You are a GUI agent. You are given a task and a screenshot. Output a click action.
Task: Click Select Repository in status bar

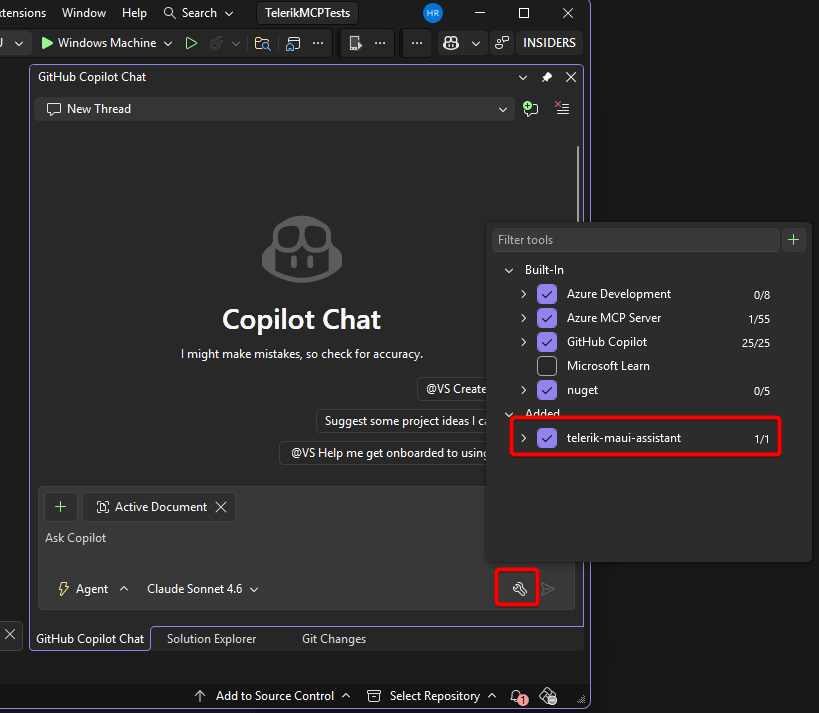point(432,696)
